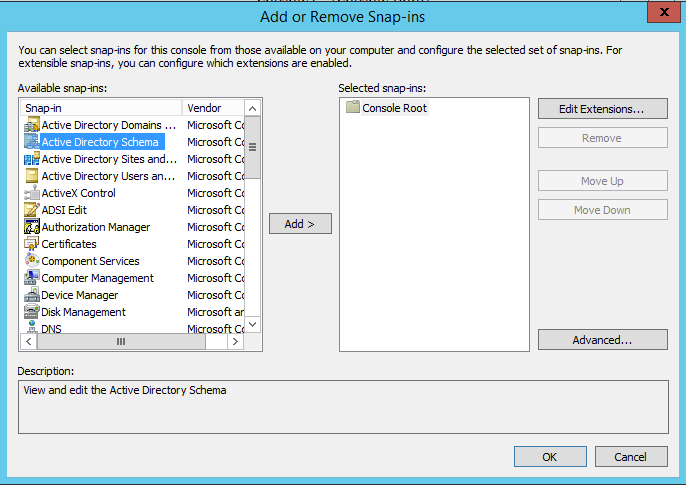Viewport: 686px width, 485px height.
Task: Select "Active Directory Schema" row text
Action: (100, 142)
